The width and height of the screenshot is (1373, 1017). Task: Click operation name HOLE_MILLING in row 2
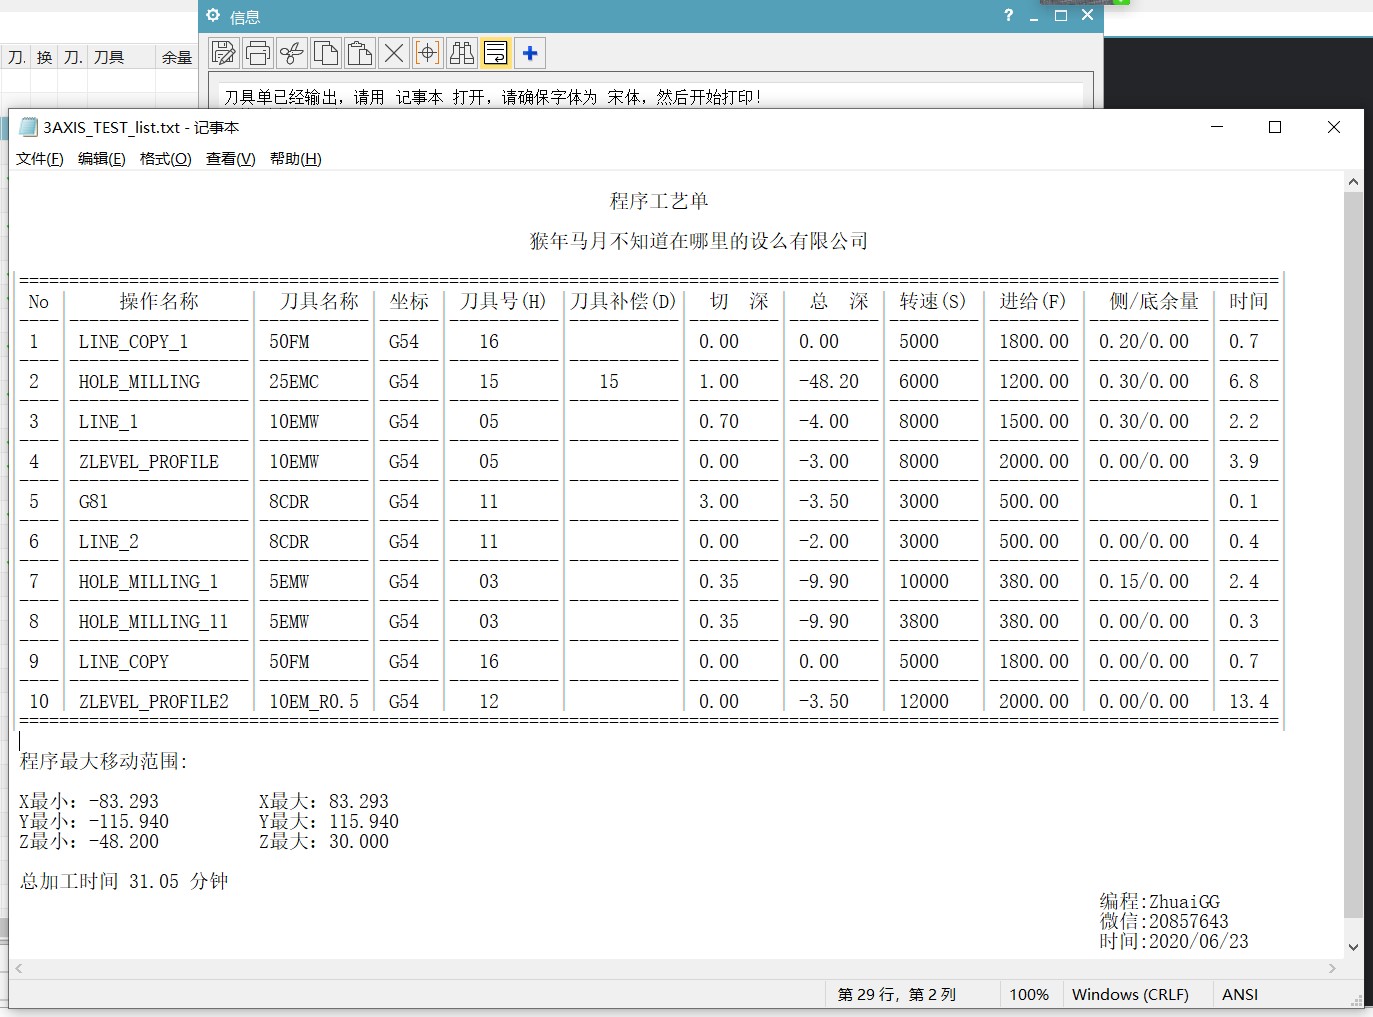[x=139, y=382]
